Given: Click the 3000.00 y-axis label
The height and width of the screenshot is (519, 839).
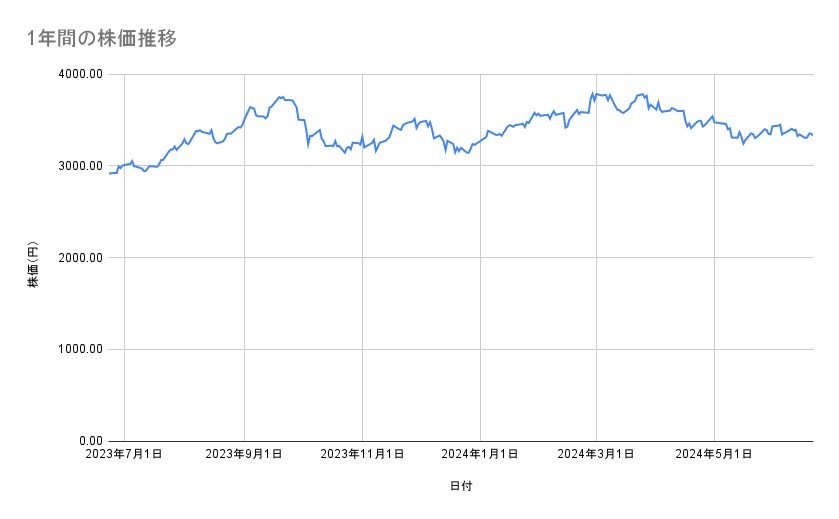Looking at the screenshot, I should pyautogui.click(x=79, y=166).
